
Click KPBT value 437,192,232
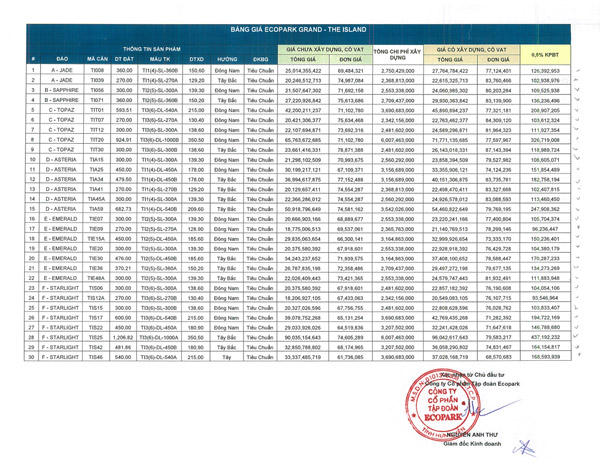point(545,337)
